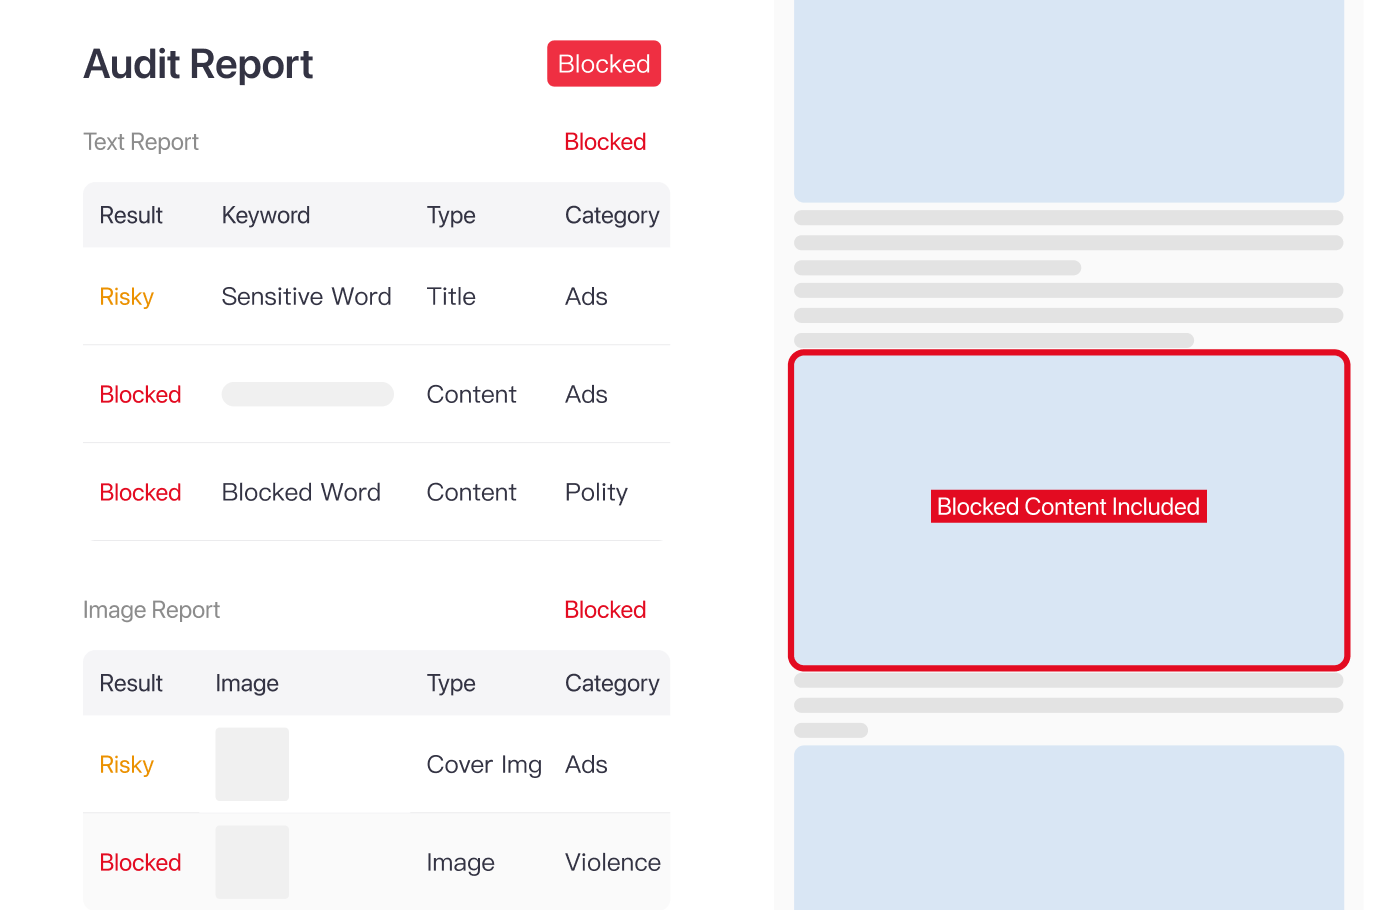This screenshot has width=1400, height=910.
Task: Click the Blocked Content Included label
Action: pyautogui.click(x=1068, y=507)
